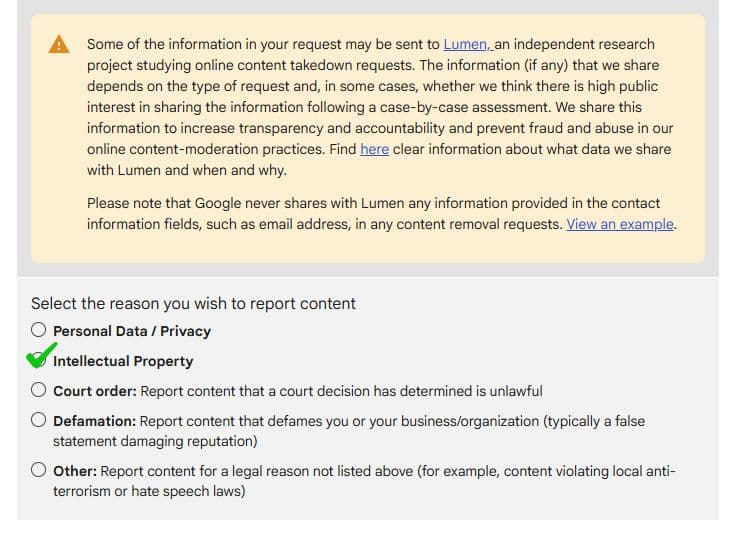
Task: Click the bold 'Other:' label
Action: [x=75, y=471]
